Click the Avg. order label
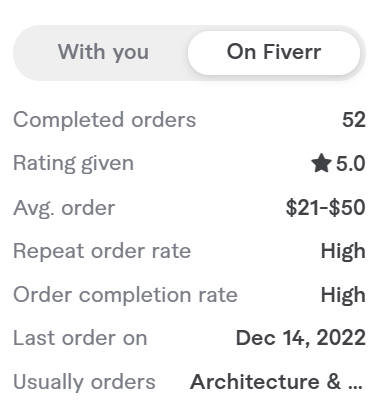Viewport: 388px width, 415px height. (x=64, y=208)
